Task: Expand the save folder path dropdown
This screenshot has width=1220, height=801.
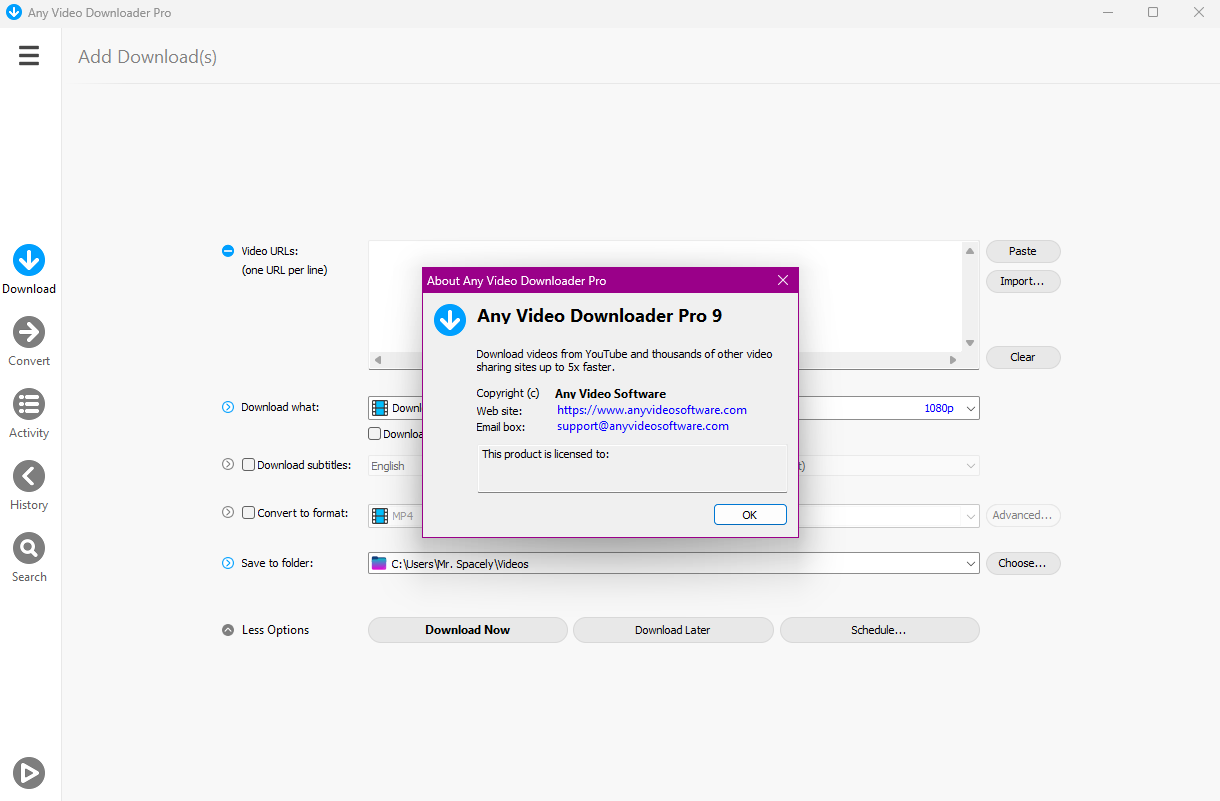Action: click(x=970, y=564)
